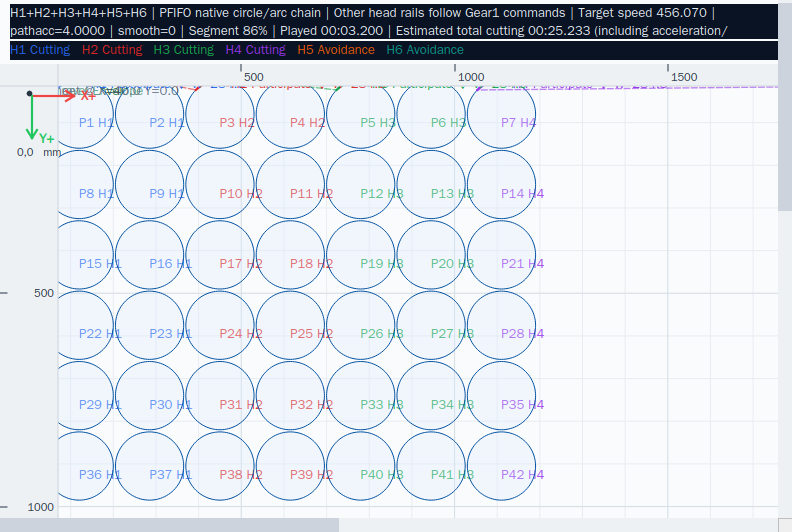Click the 1500 mark on top ruler

click(684, 77)
